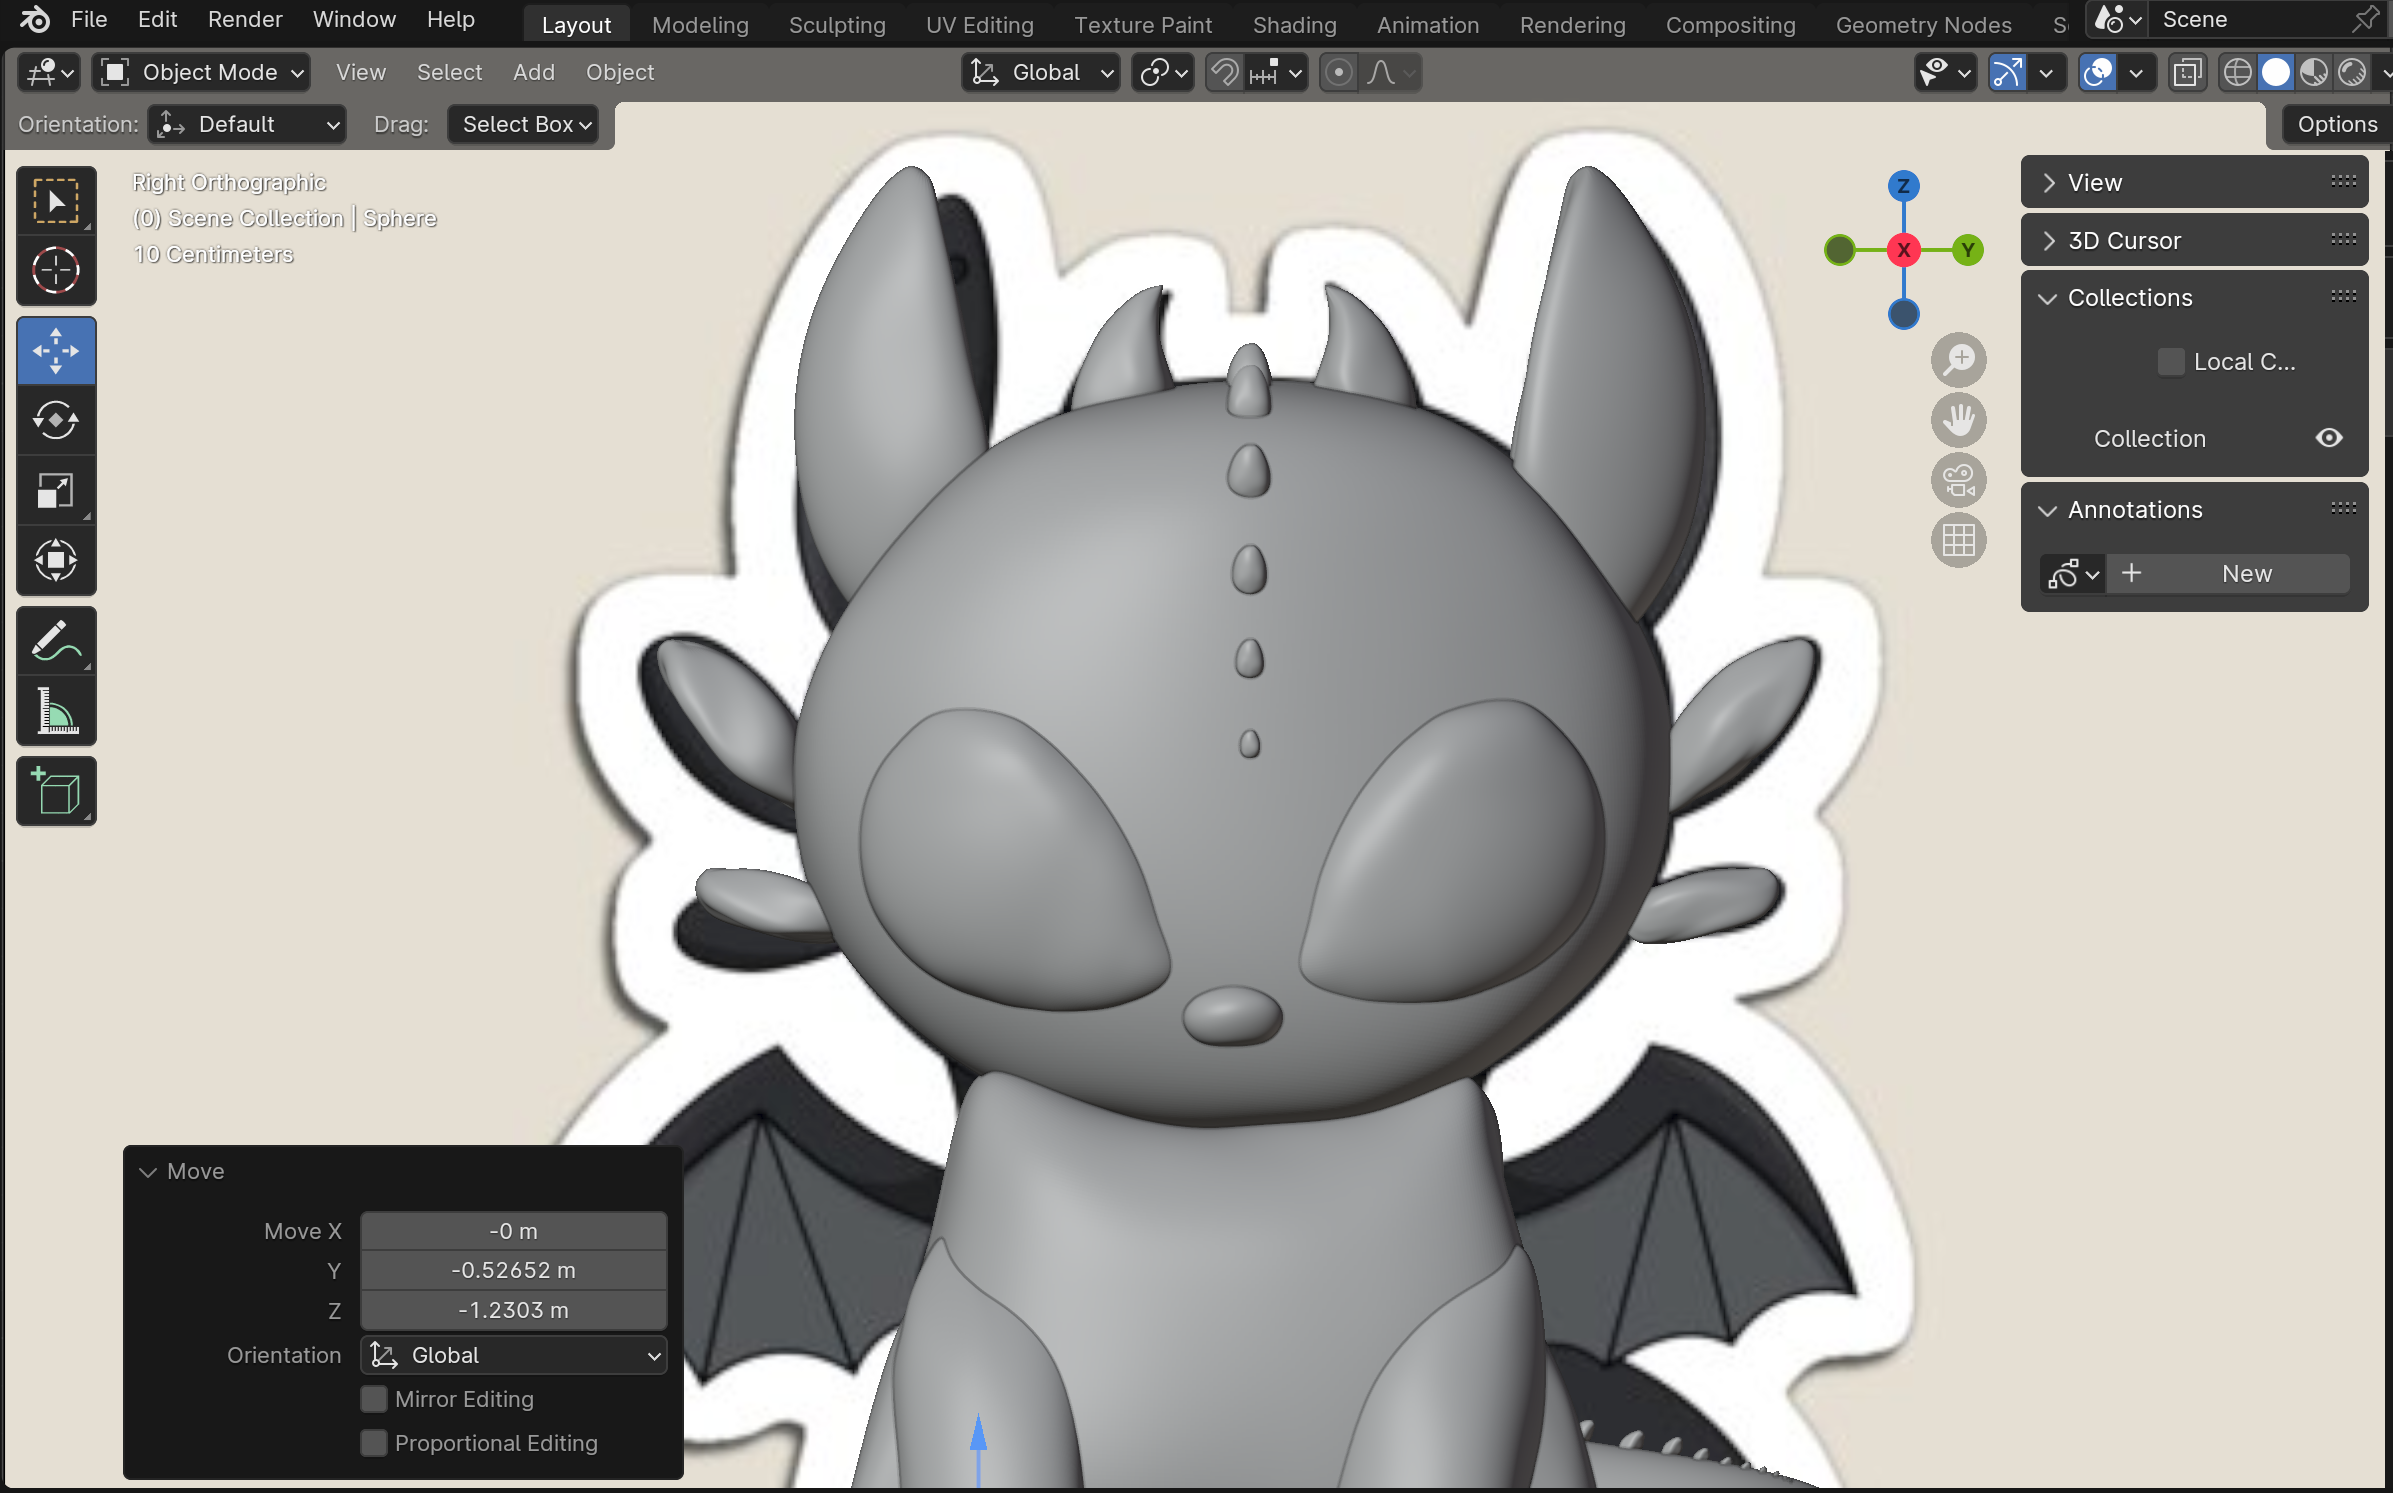Open the viewport Select menu
The image size is (2393, 1493).
449,72
